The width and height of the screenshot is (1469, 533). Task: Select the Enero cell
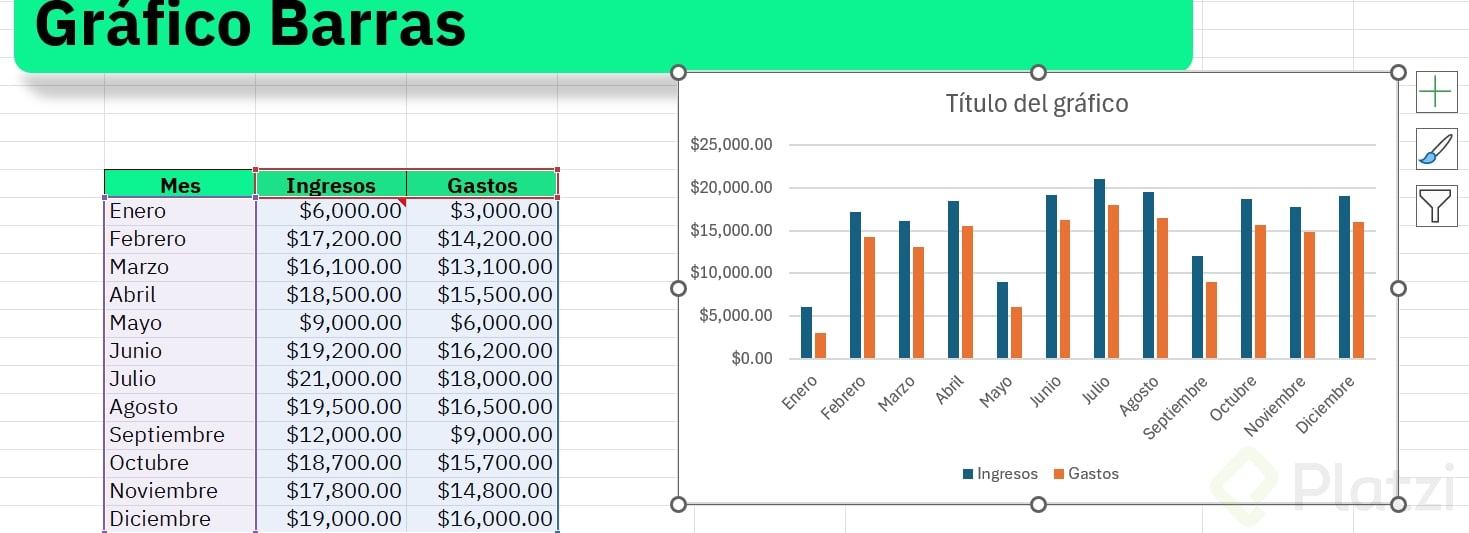(x=180, y=211)
